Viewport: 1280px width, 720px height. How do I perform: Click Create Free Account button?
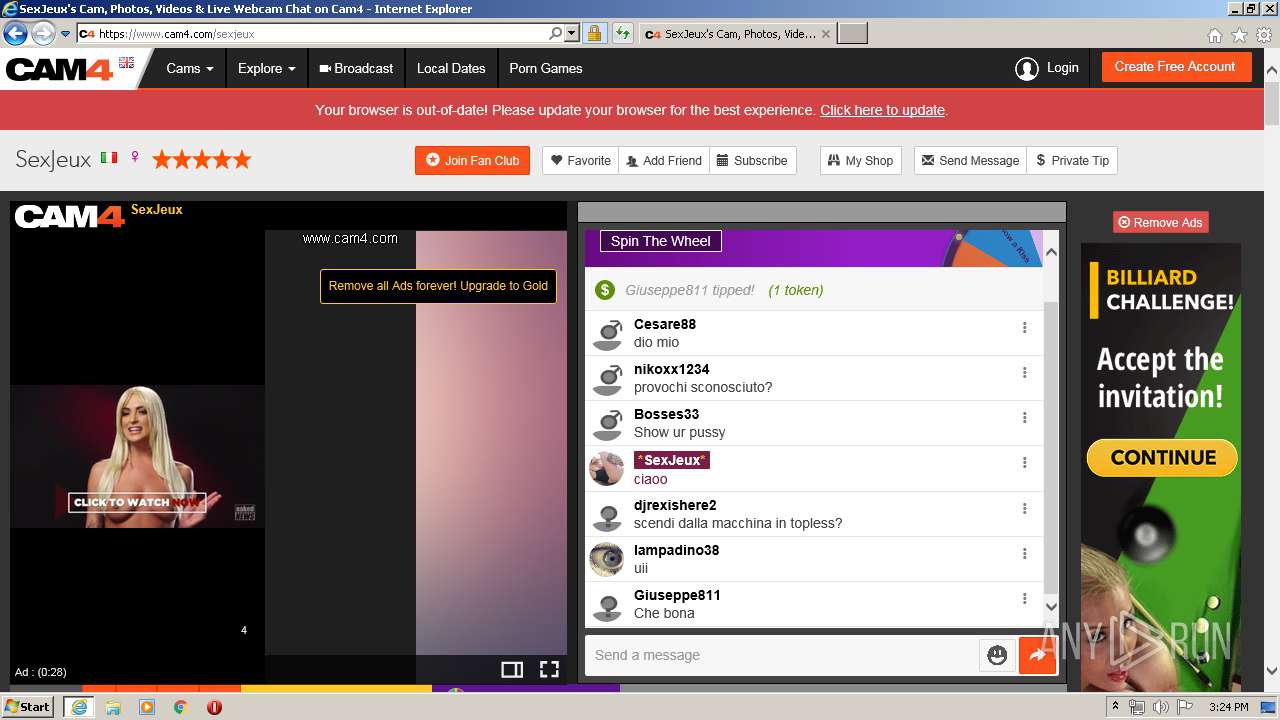pyautogui.click(x=1175, y=67)
